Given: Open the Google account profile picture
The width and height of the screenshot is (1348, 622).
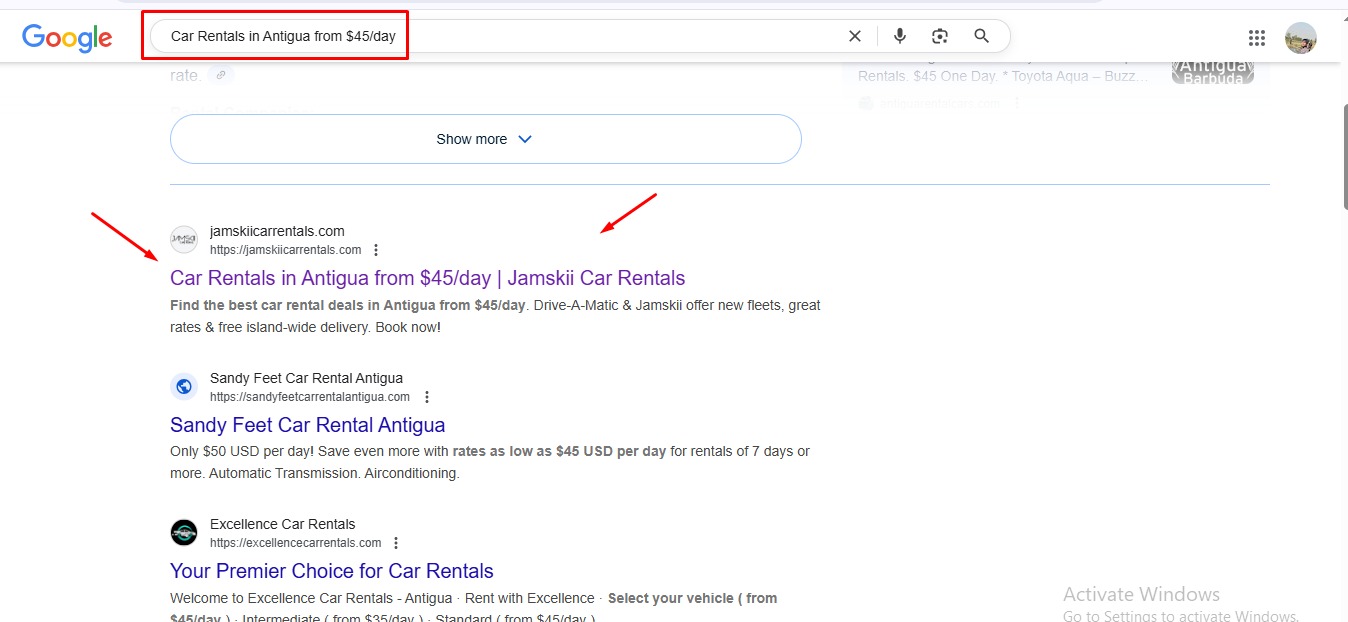Looking at the screenshot, I should (x=1300, y=38).
